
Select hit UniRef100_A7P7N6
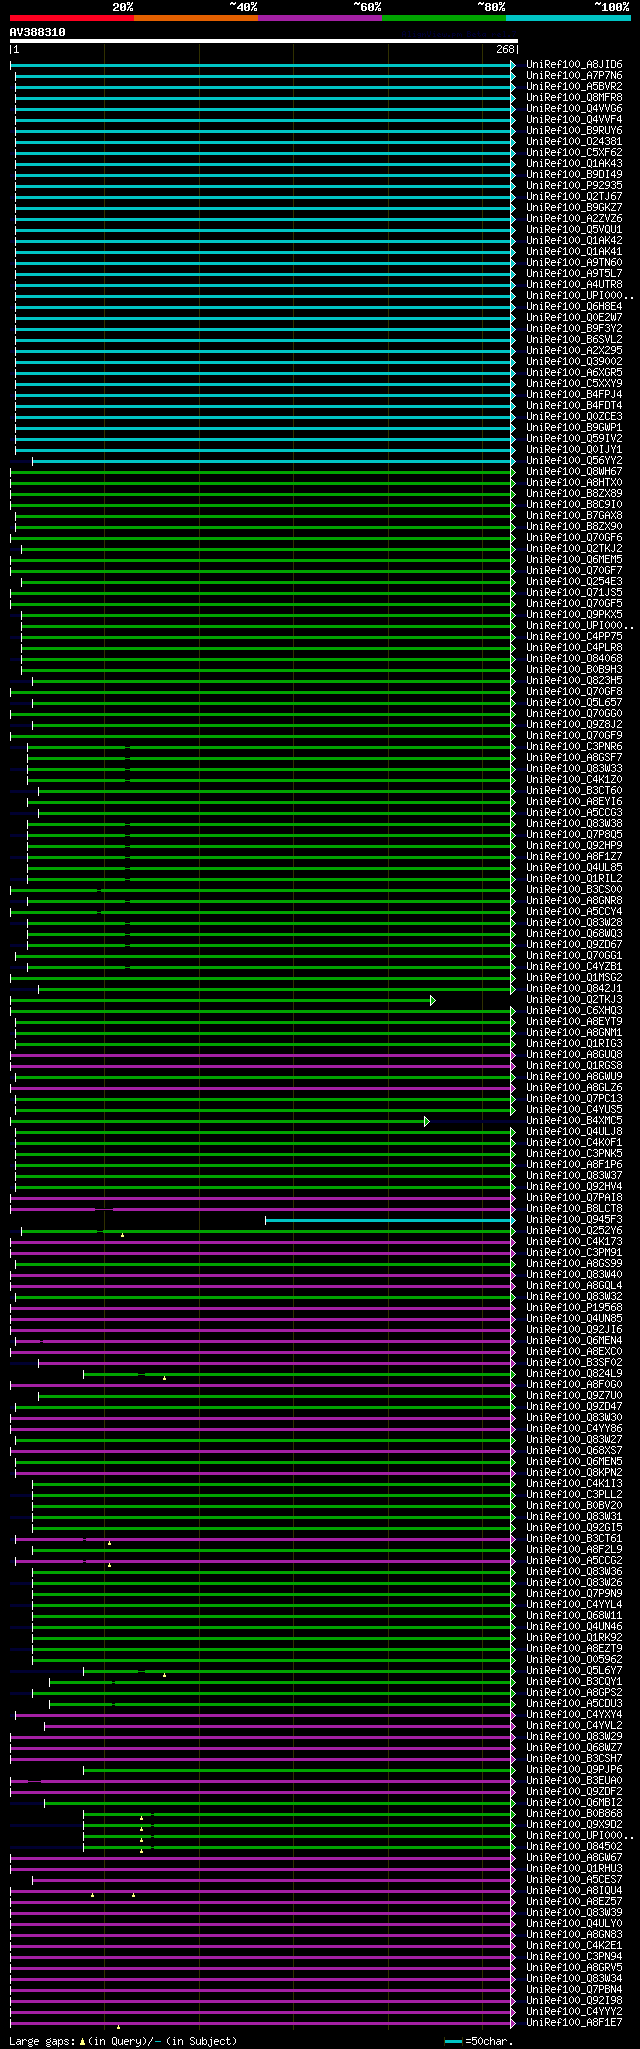tap(574, 76)
